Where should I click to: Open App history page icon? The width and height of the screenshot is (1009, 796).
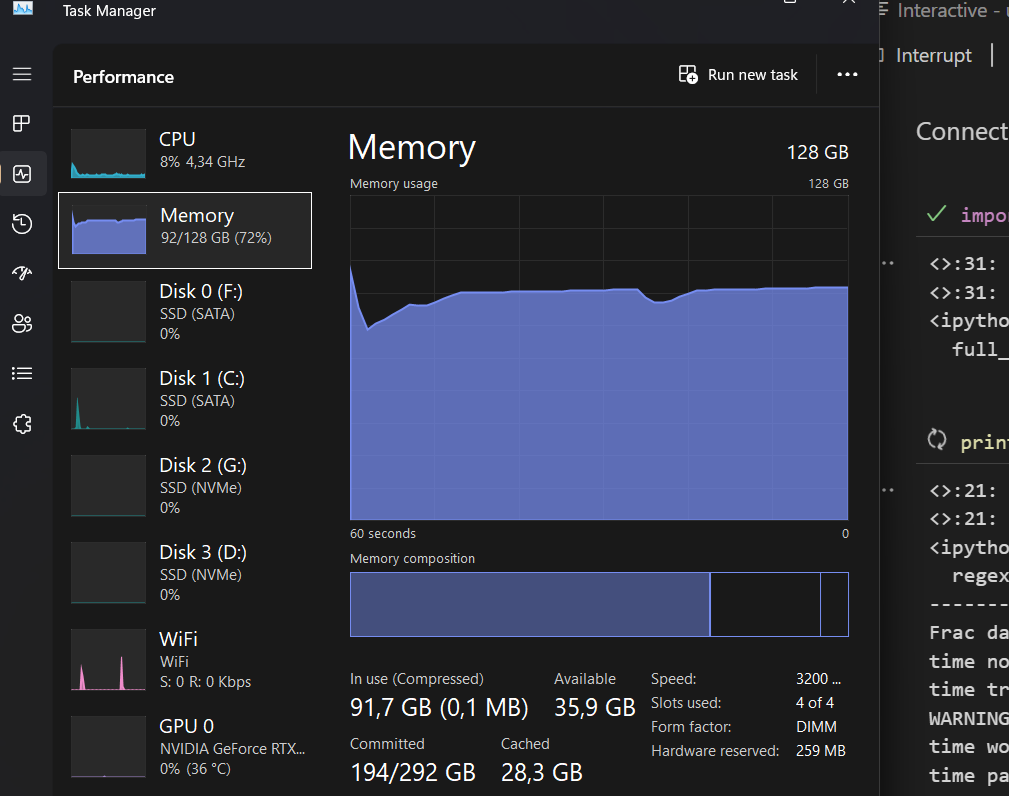point(22,223)
